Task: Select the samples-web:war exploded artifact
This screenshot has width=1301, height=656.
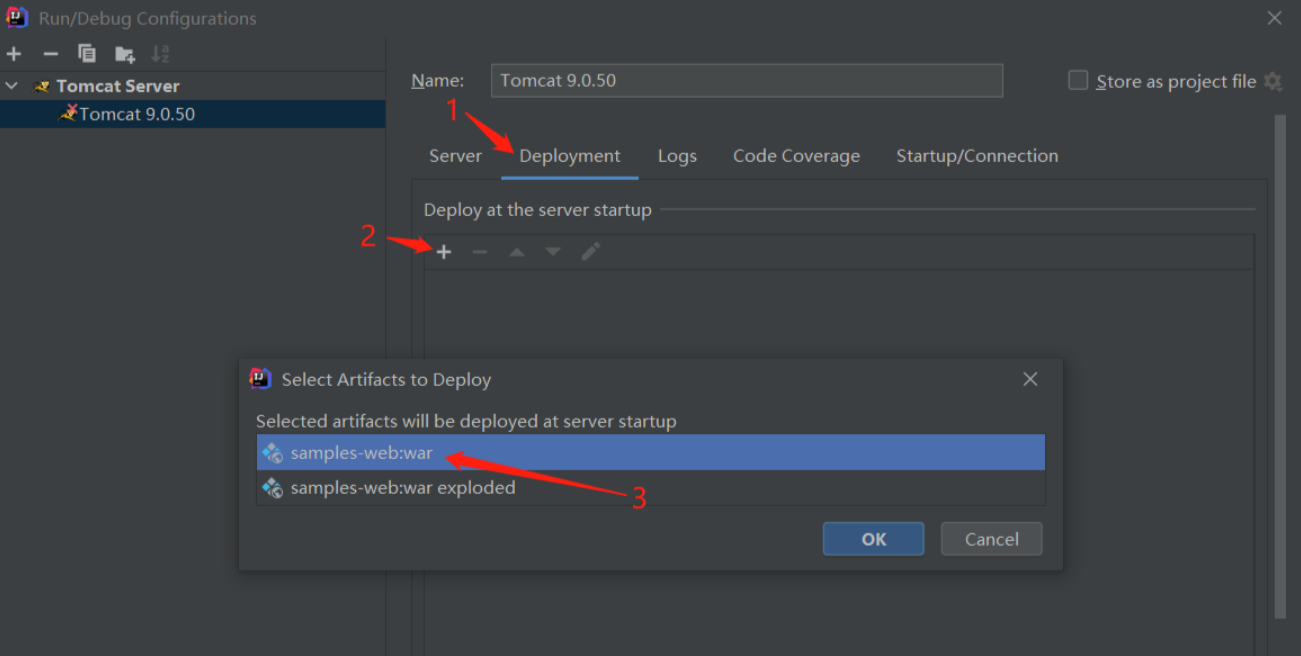Action: click(x=403, y=488)
